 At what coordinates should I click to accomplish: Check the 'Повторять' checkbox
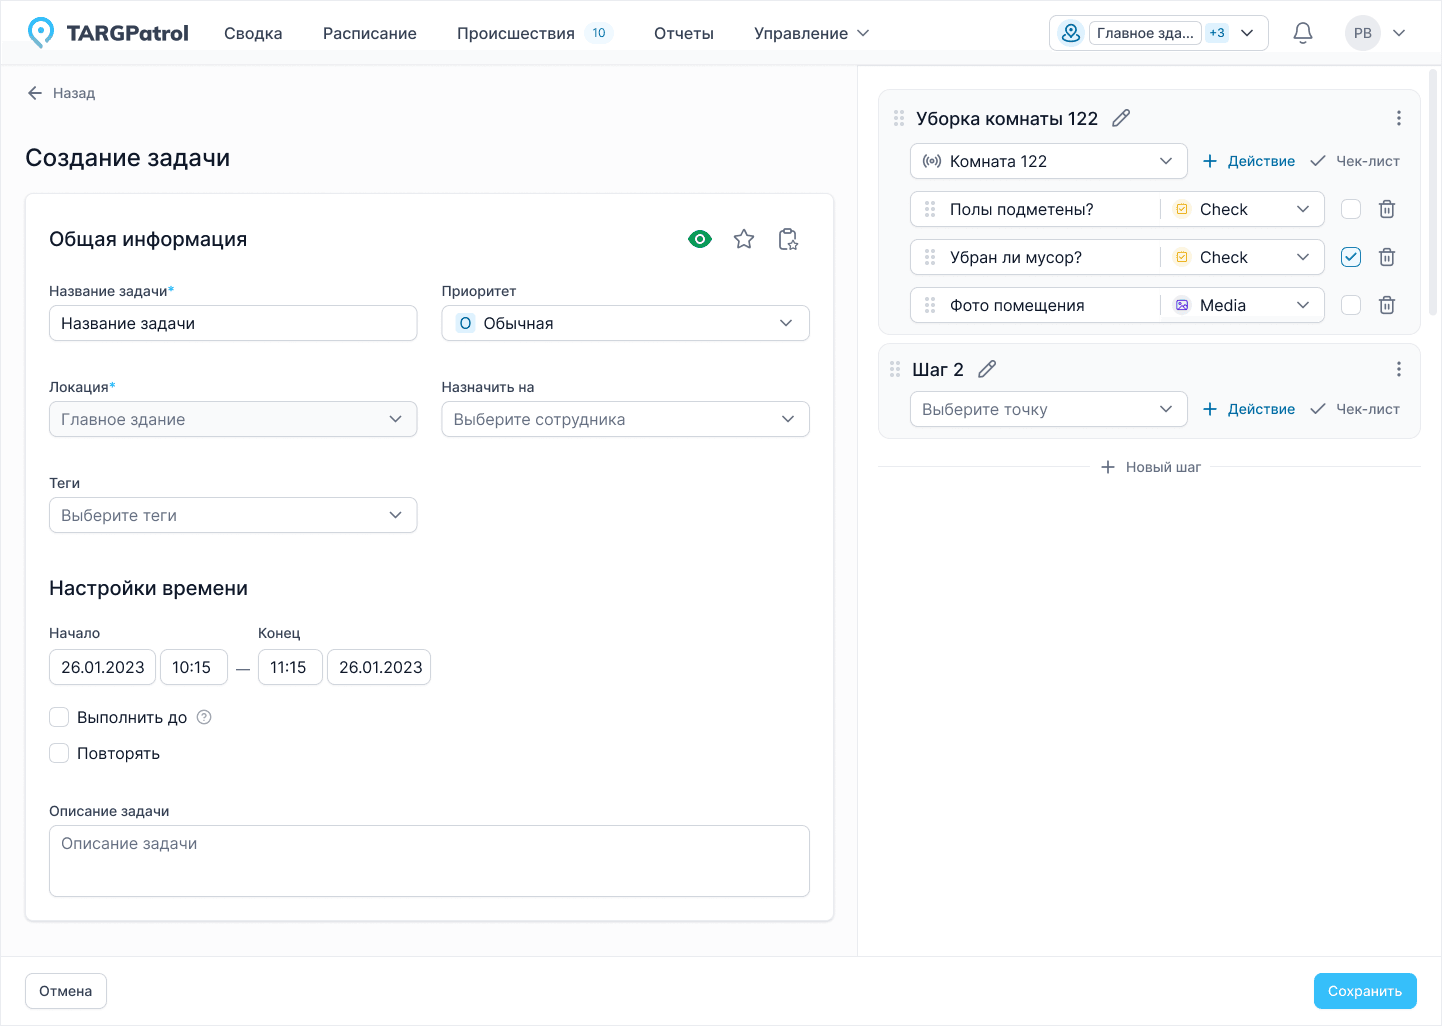(59, 753)
